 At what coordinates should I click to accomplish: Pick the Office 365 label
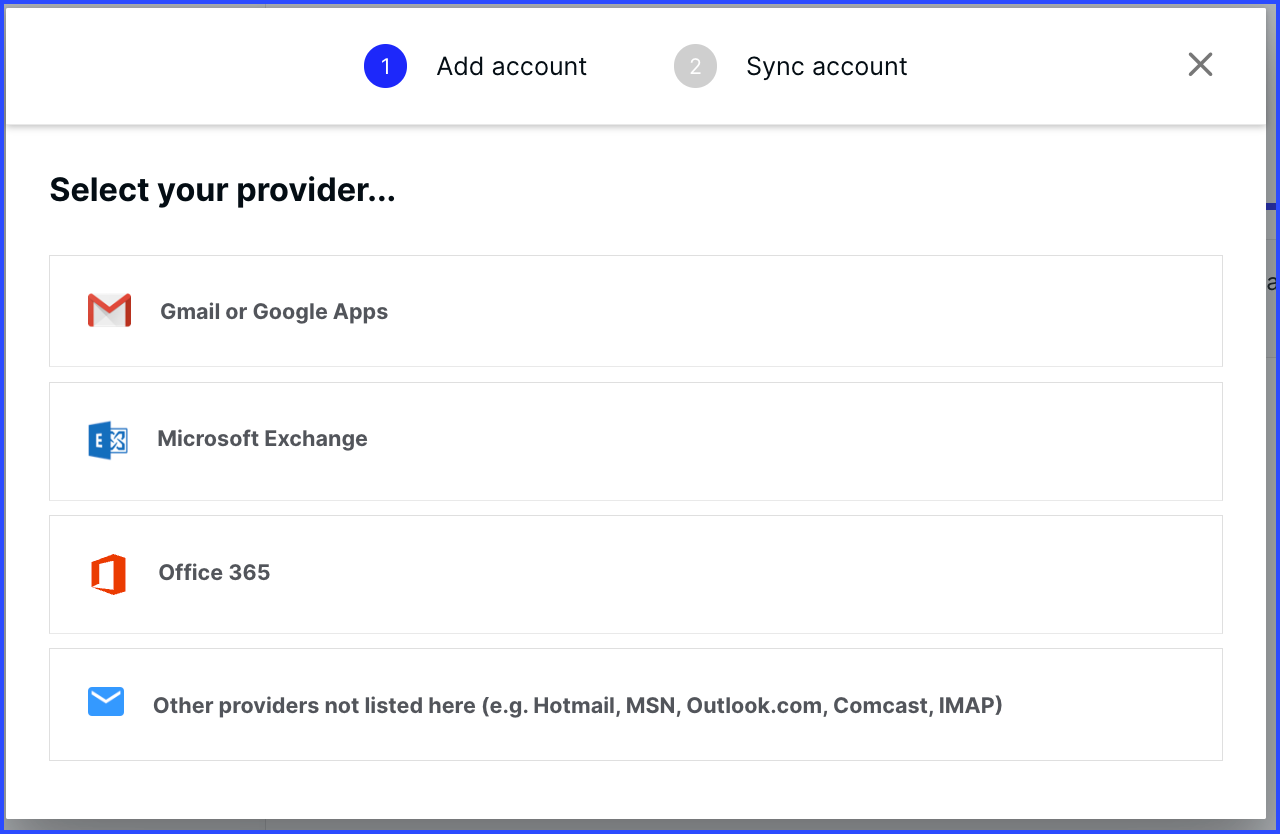pyautogui.click(x=214, y=573)
